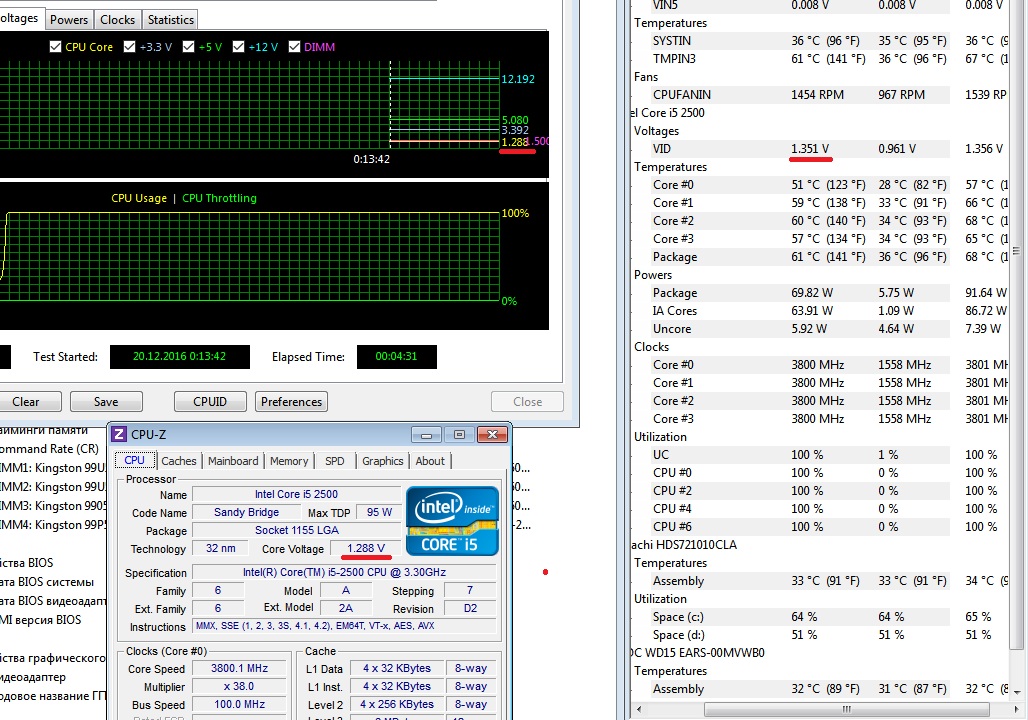The image size is (1028, 720).
Task: Toggle the DIMM voltage checkbox
Action: pyautogui.click(x=294, y=47)
